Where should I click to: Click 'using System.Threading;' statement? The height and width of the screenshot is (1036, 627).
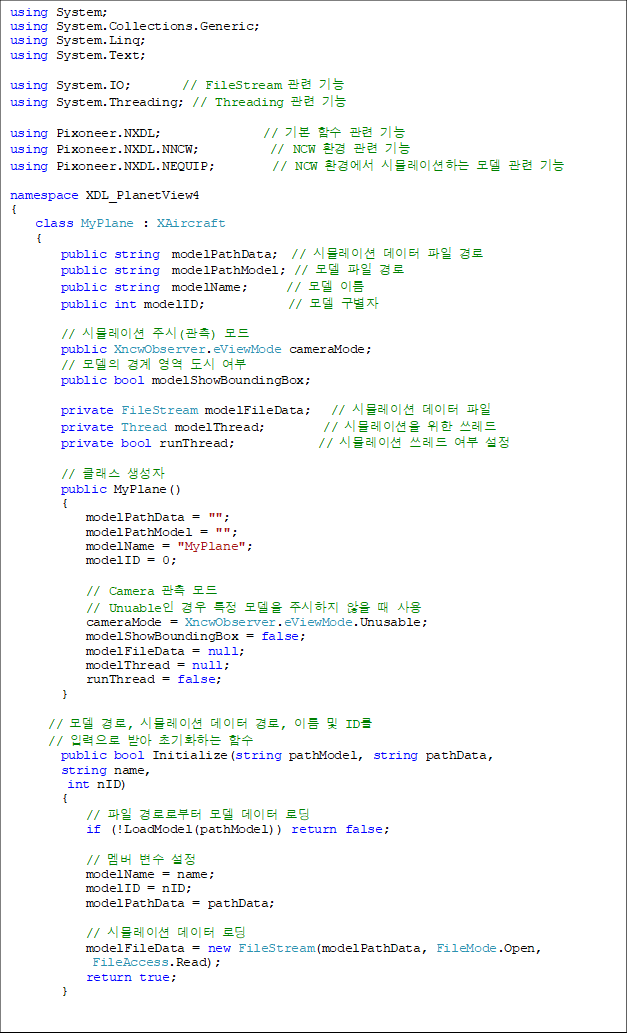click(x=98, y=102)
